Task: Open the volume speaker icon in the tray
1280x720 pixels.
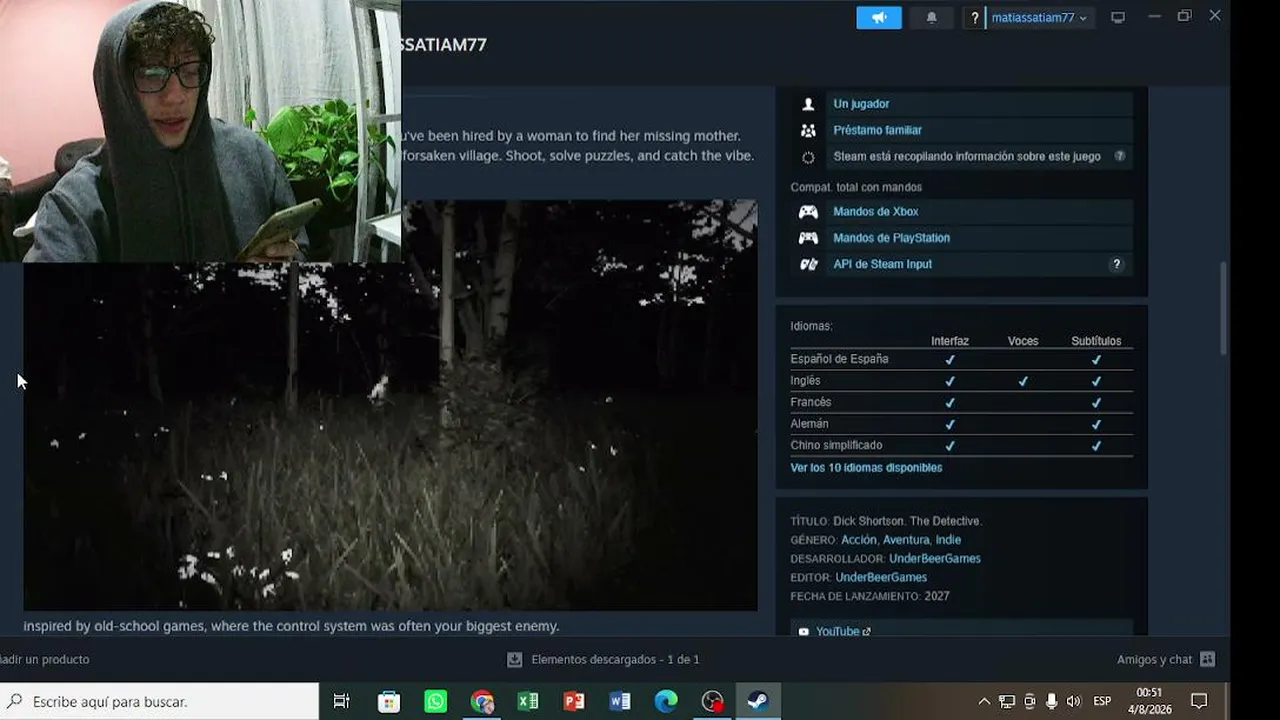Action: 1074,701
